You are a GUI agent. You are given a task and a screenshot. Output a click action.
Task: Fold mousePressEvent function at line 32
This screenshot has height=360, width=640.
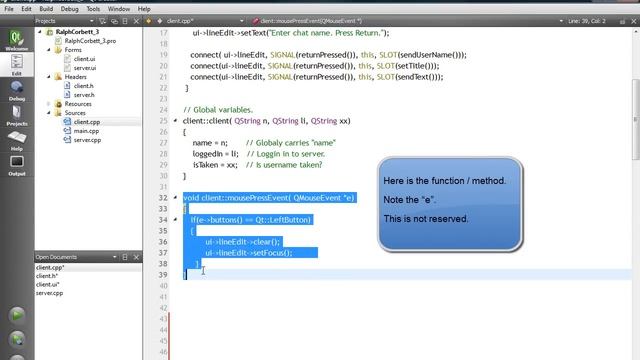pyautogui.click(x=176, y=198)
